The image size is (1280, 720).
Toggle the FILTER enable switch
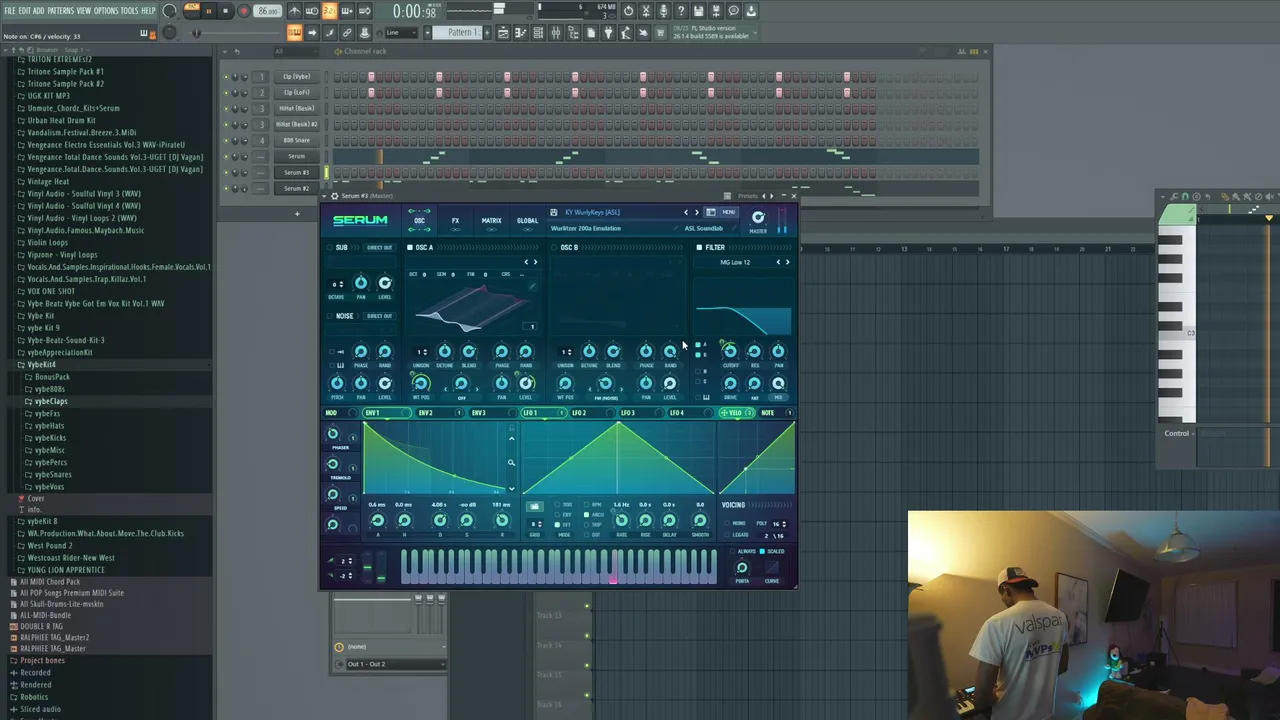click(699, 248)
